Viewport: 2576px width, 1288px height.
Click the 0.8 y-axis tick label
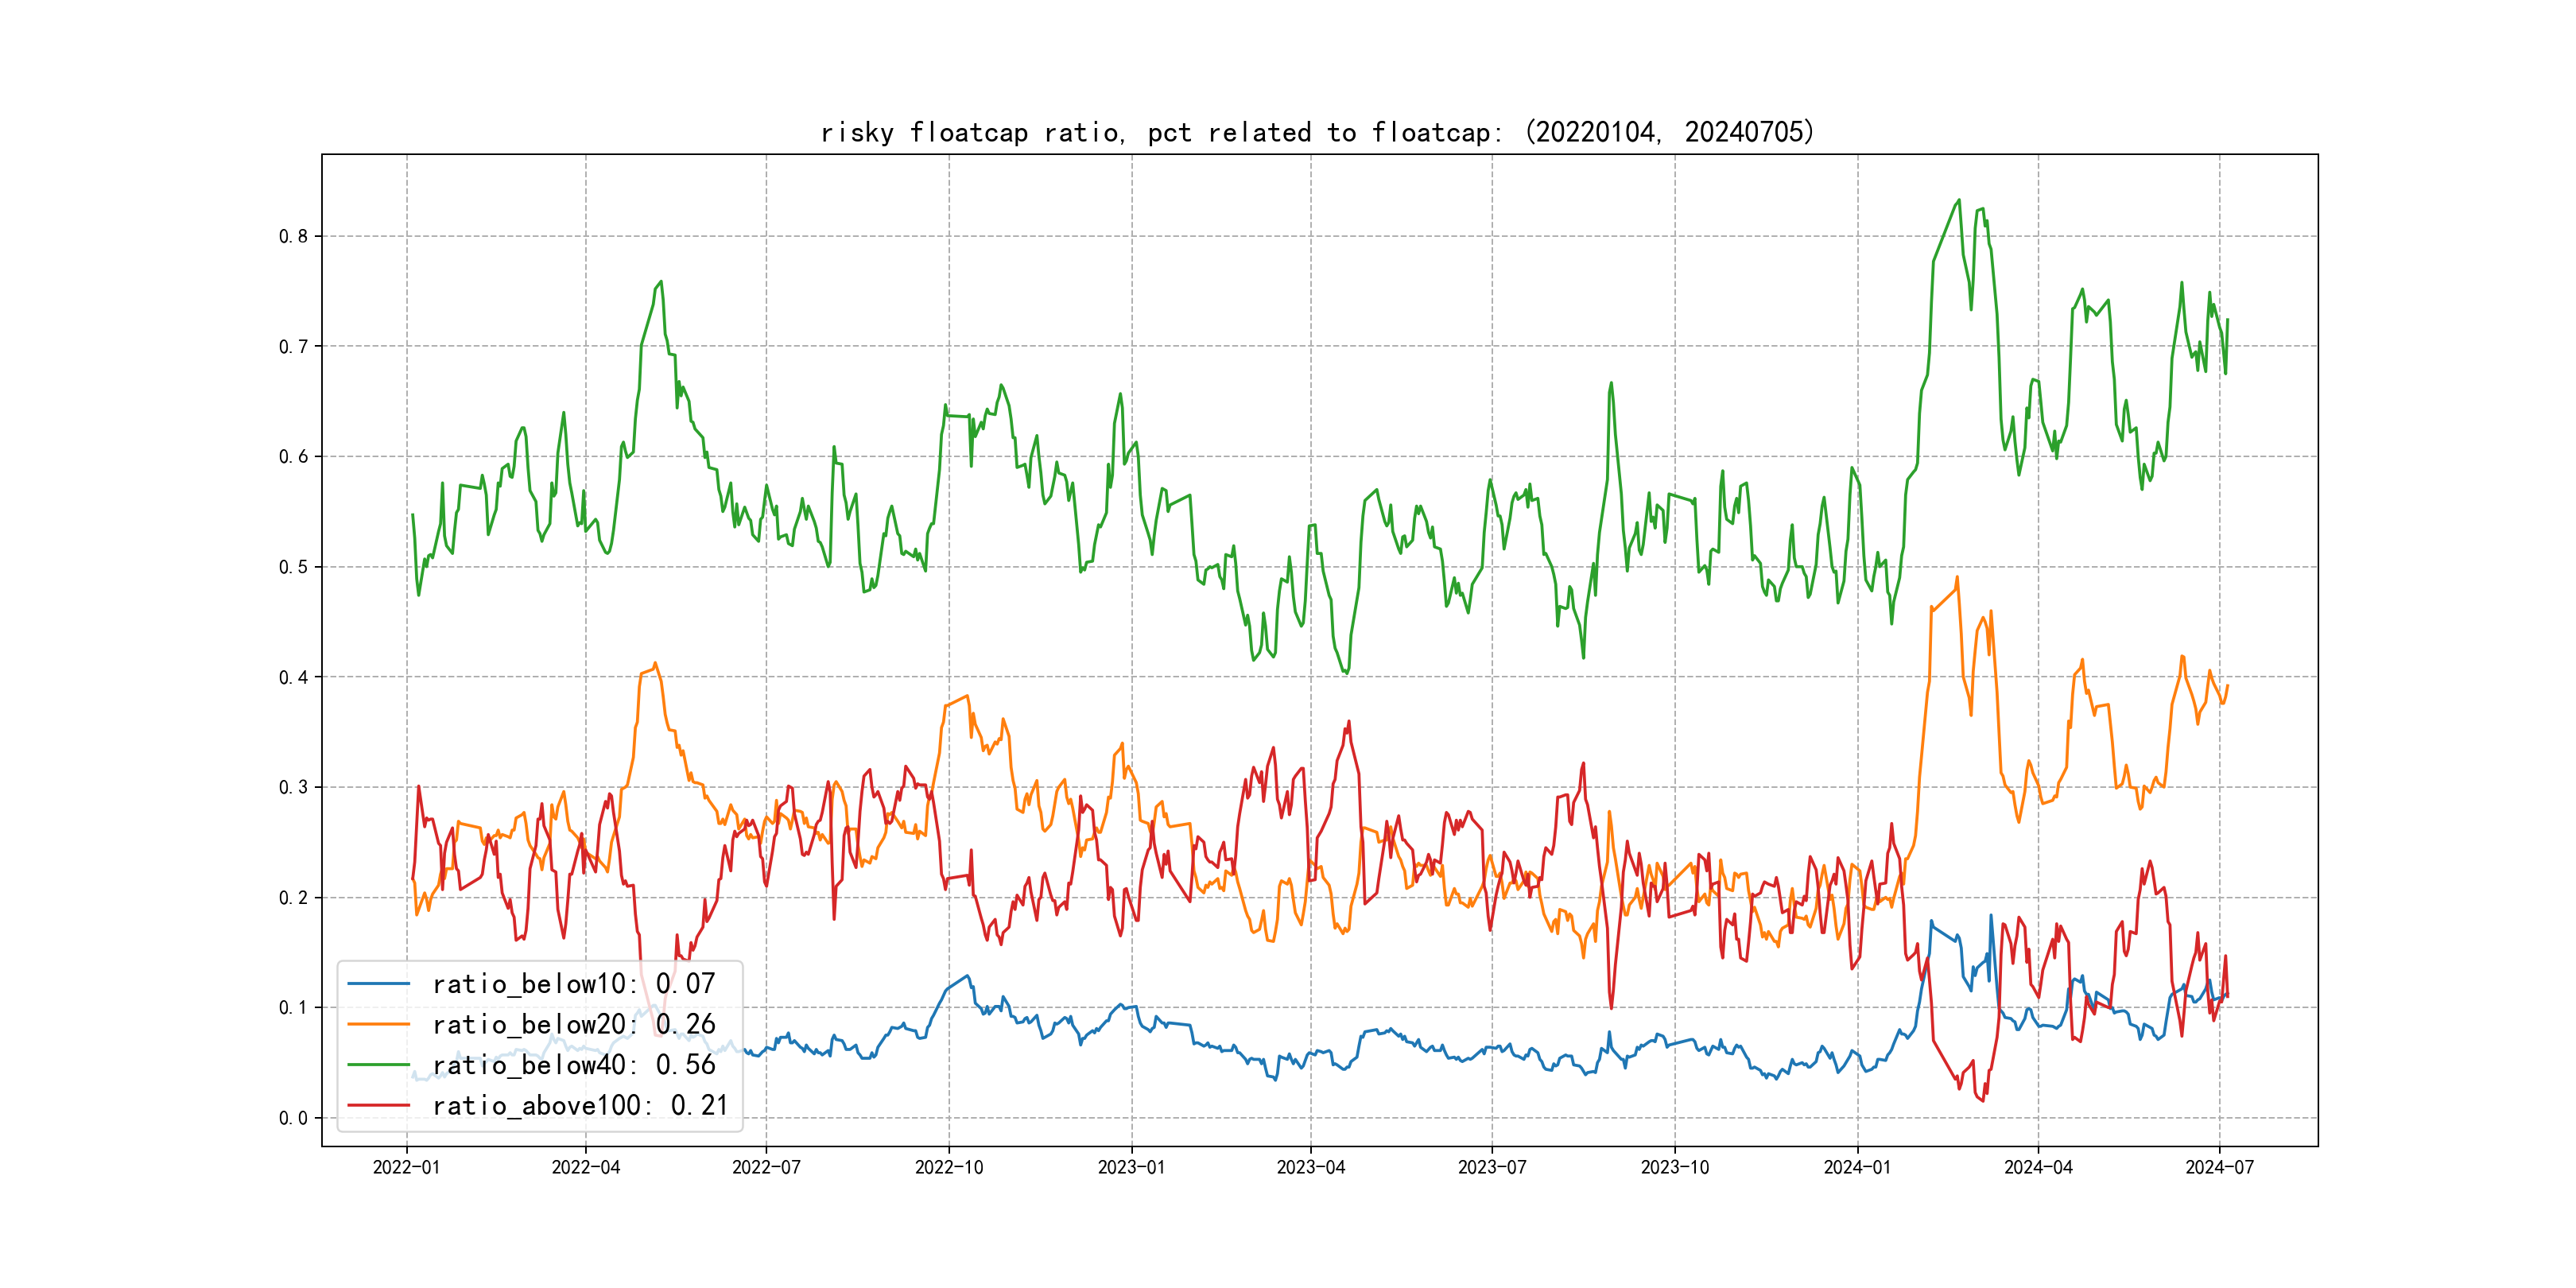tap(293, 236)
